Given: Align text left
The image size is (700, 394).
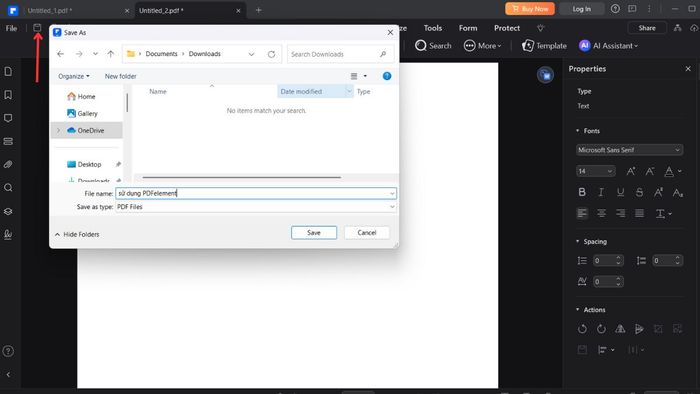Looking at the screenshot, I should point(582,213).
